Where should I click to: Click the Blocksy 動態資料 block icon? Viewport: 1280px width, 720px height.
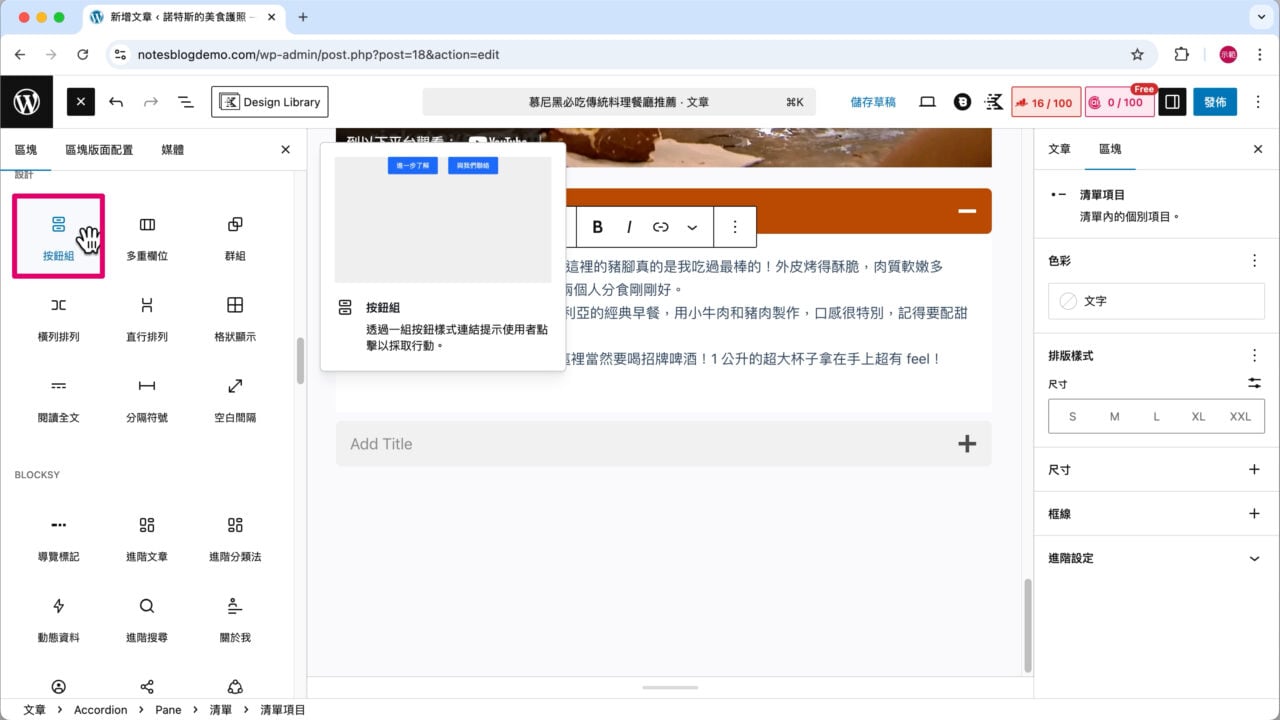[58, 617]
